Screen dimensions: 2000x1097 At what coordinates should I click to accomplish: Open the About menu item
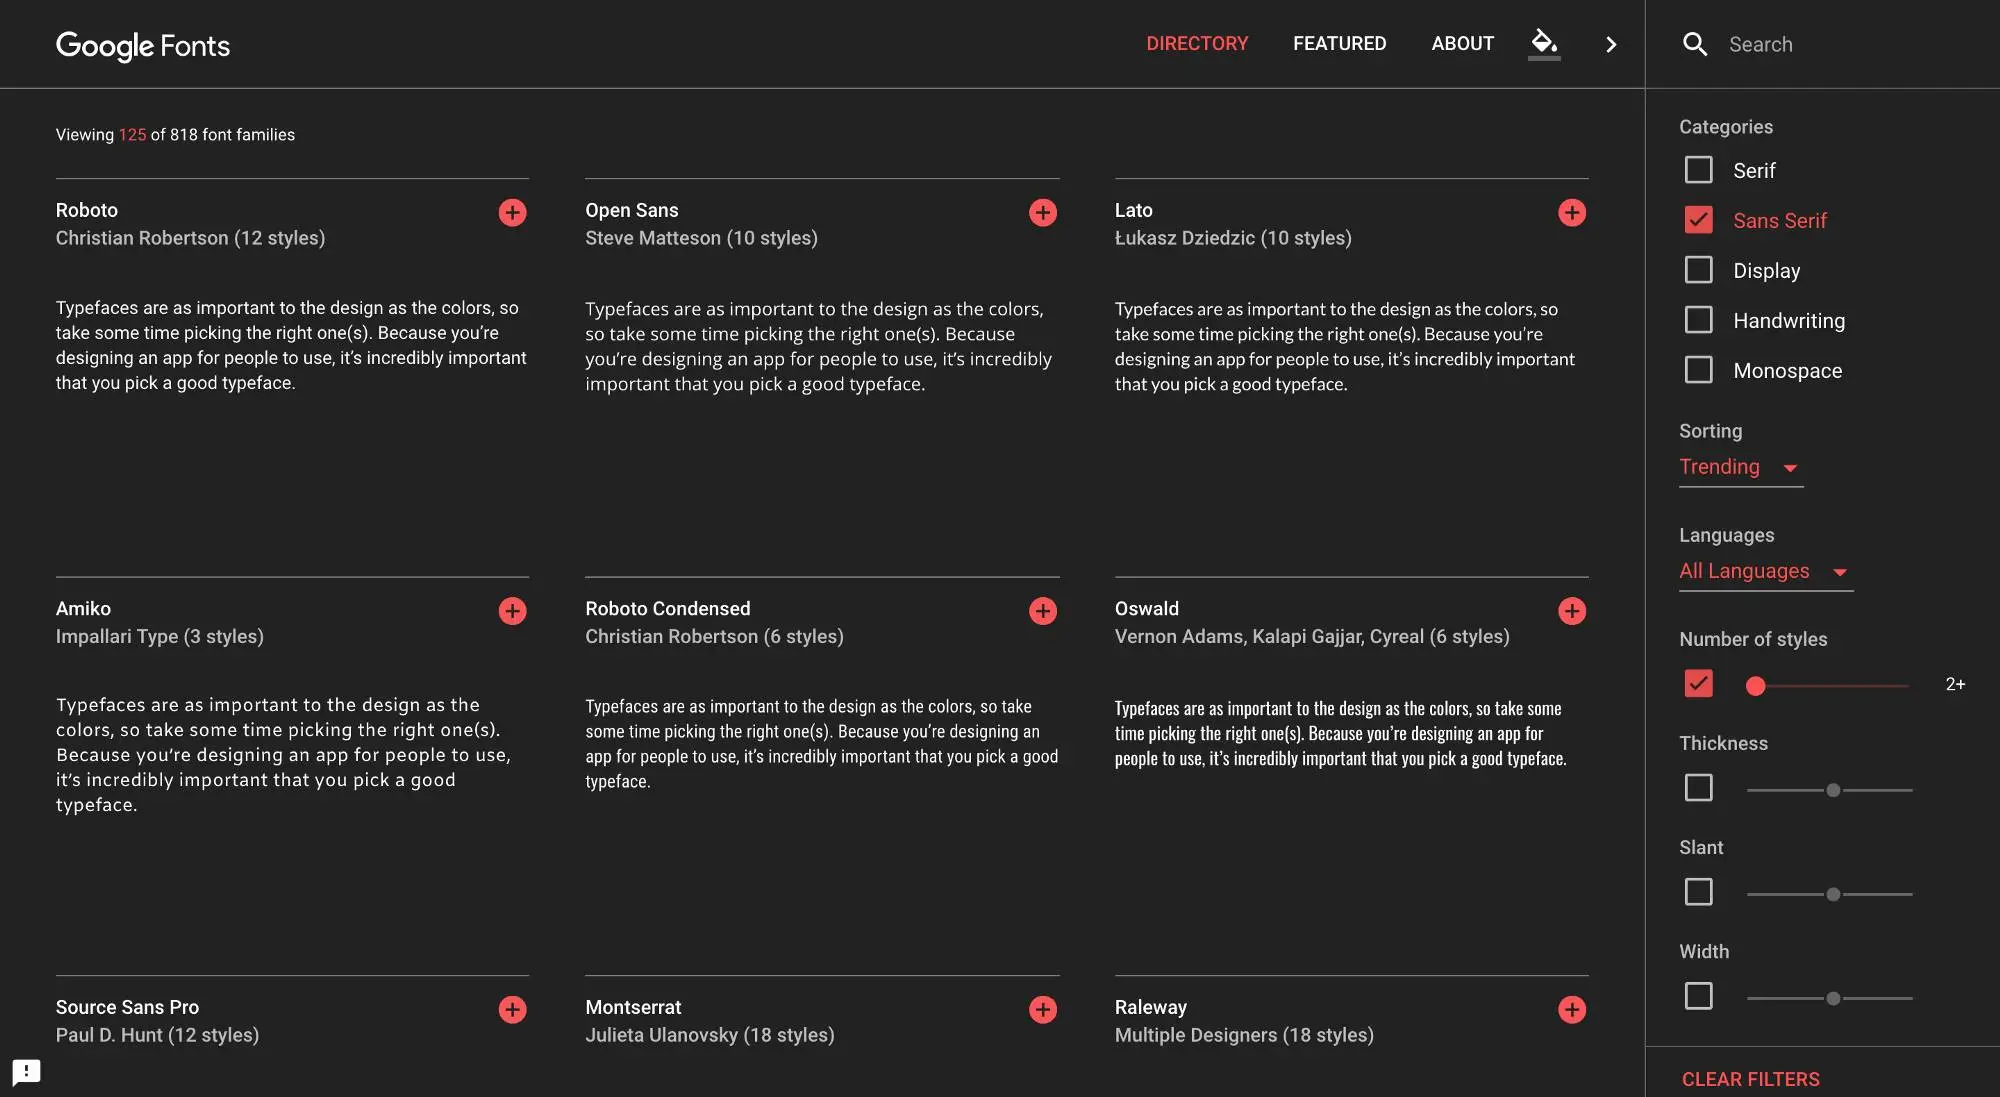[1462, 44]
